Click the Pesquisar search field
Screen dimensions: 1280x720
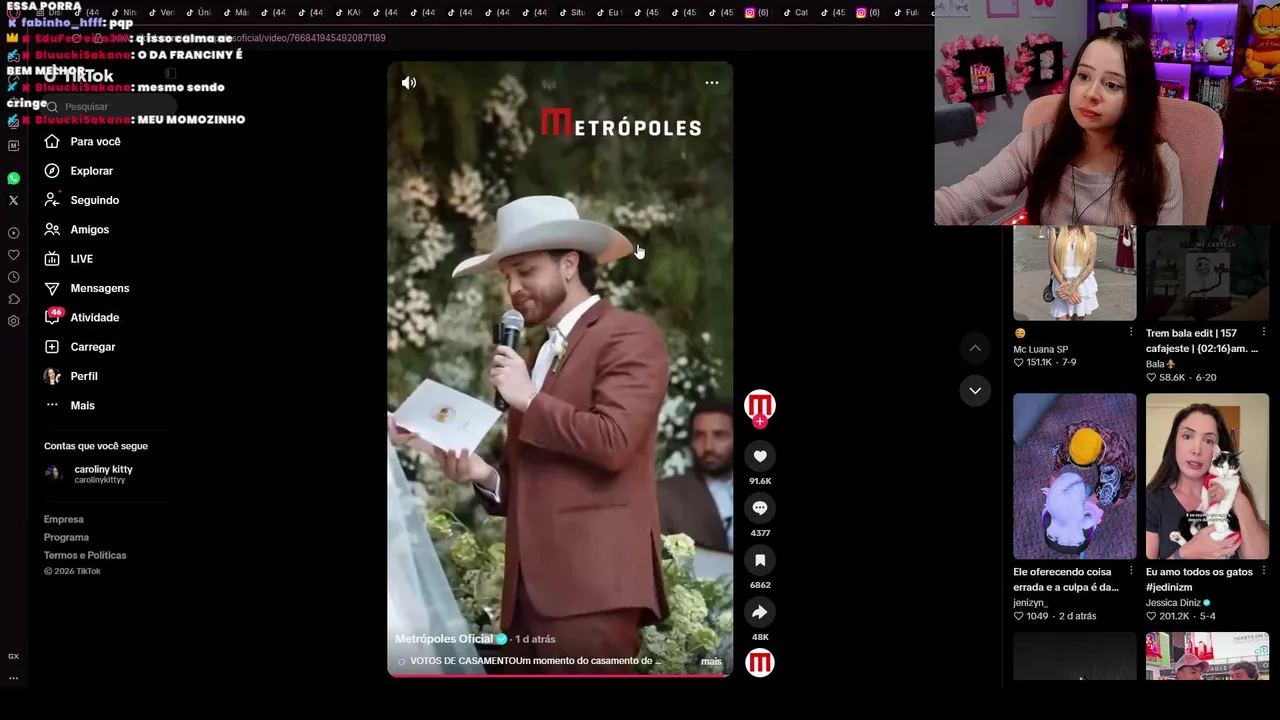(110, 106)
